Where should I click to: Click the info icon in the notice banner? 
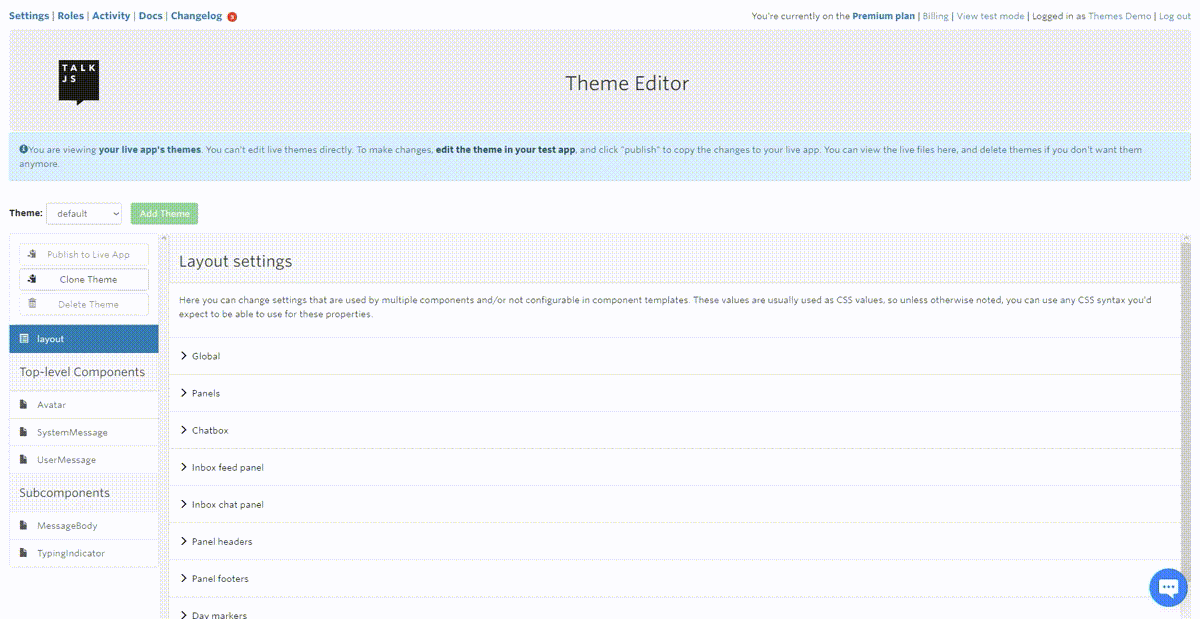23,150
